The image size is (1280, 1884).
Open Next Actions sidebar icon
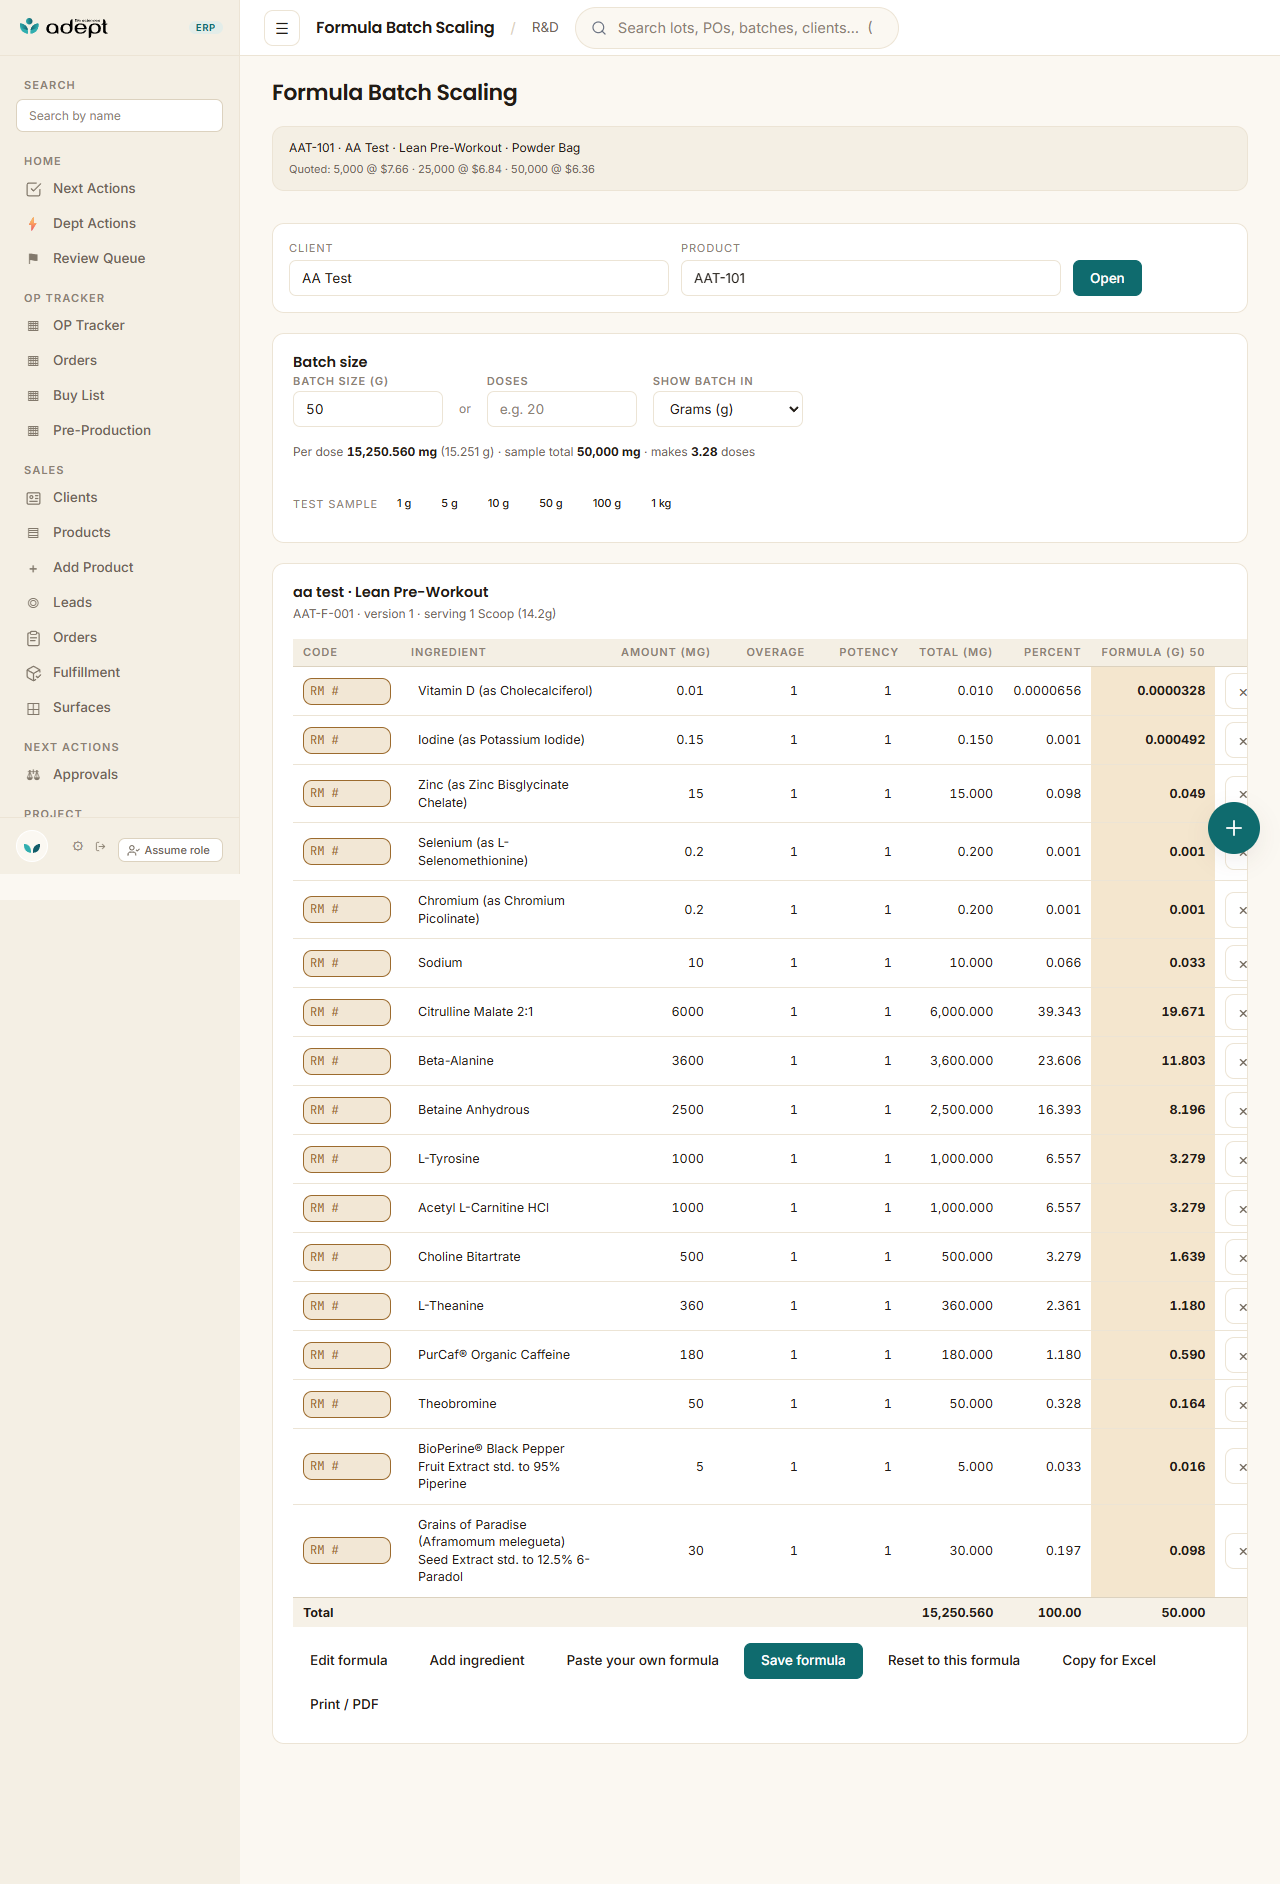pyautogui.click(x=33, y=189)
